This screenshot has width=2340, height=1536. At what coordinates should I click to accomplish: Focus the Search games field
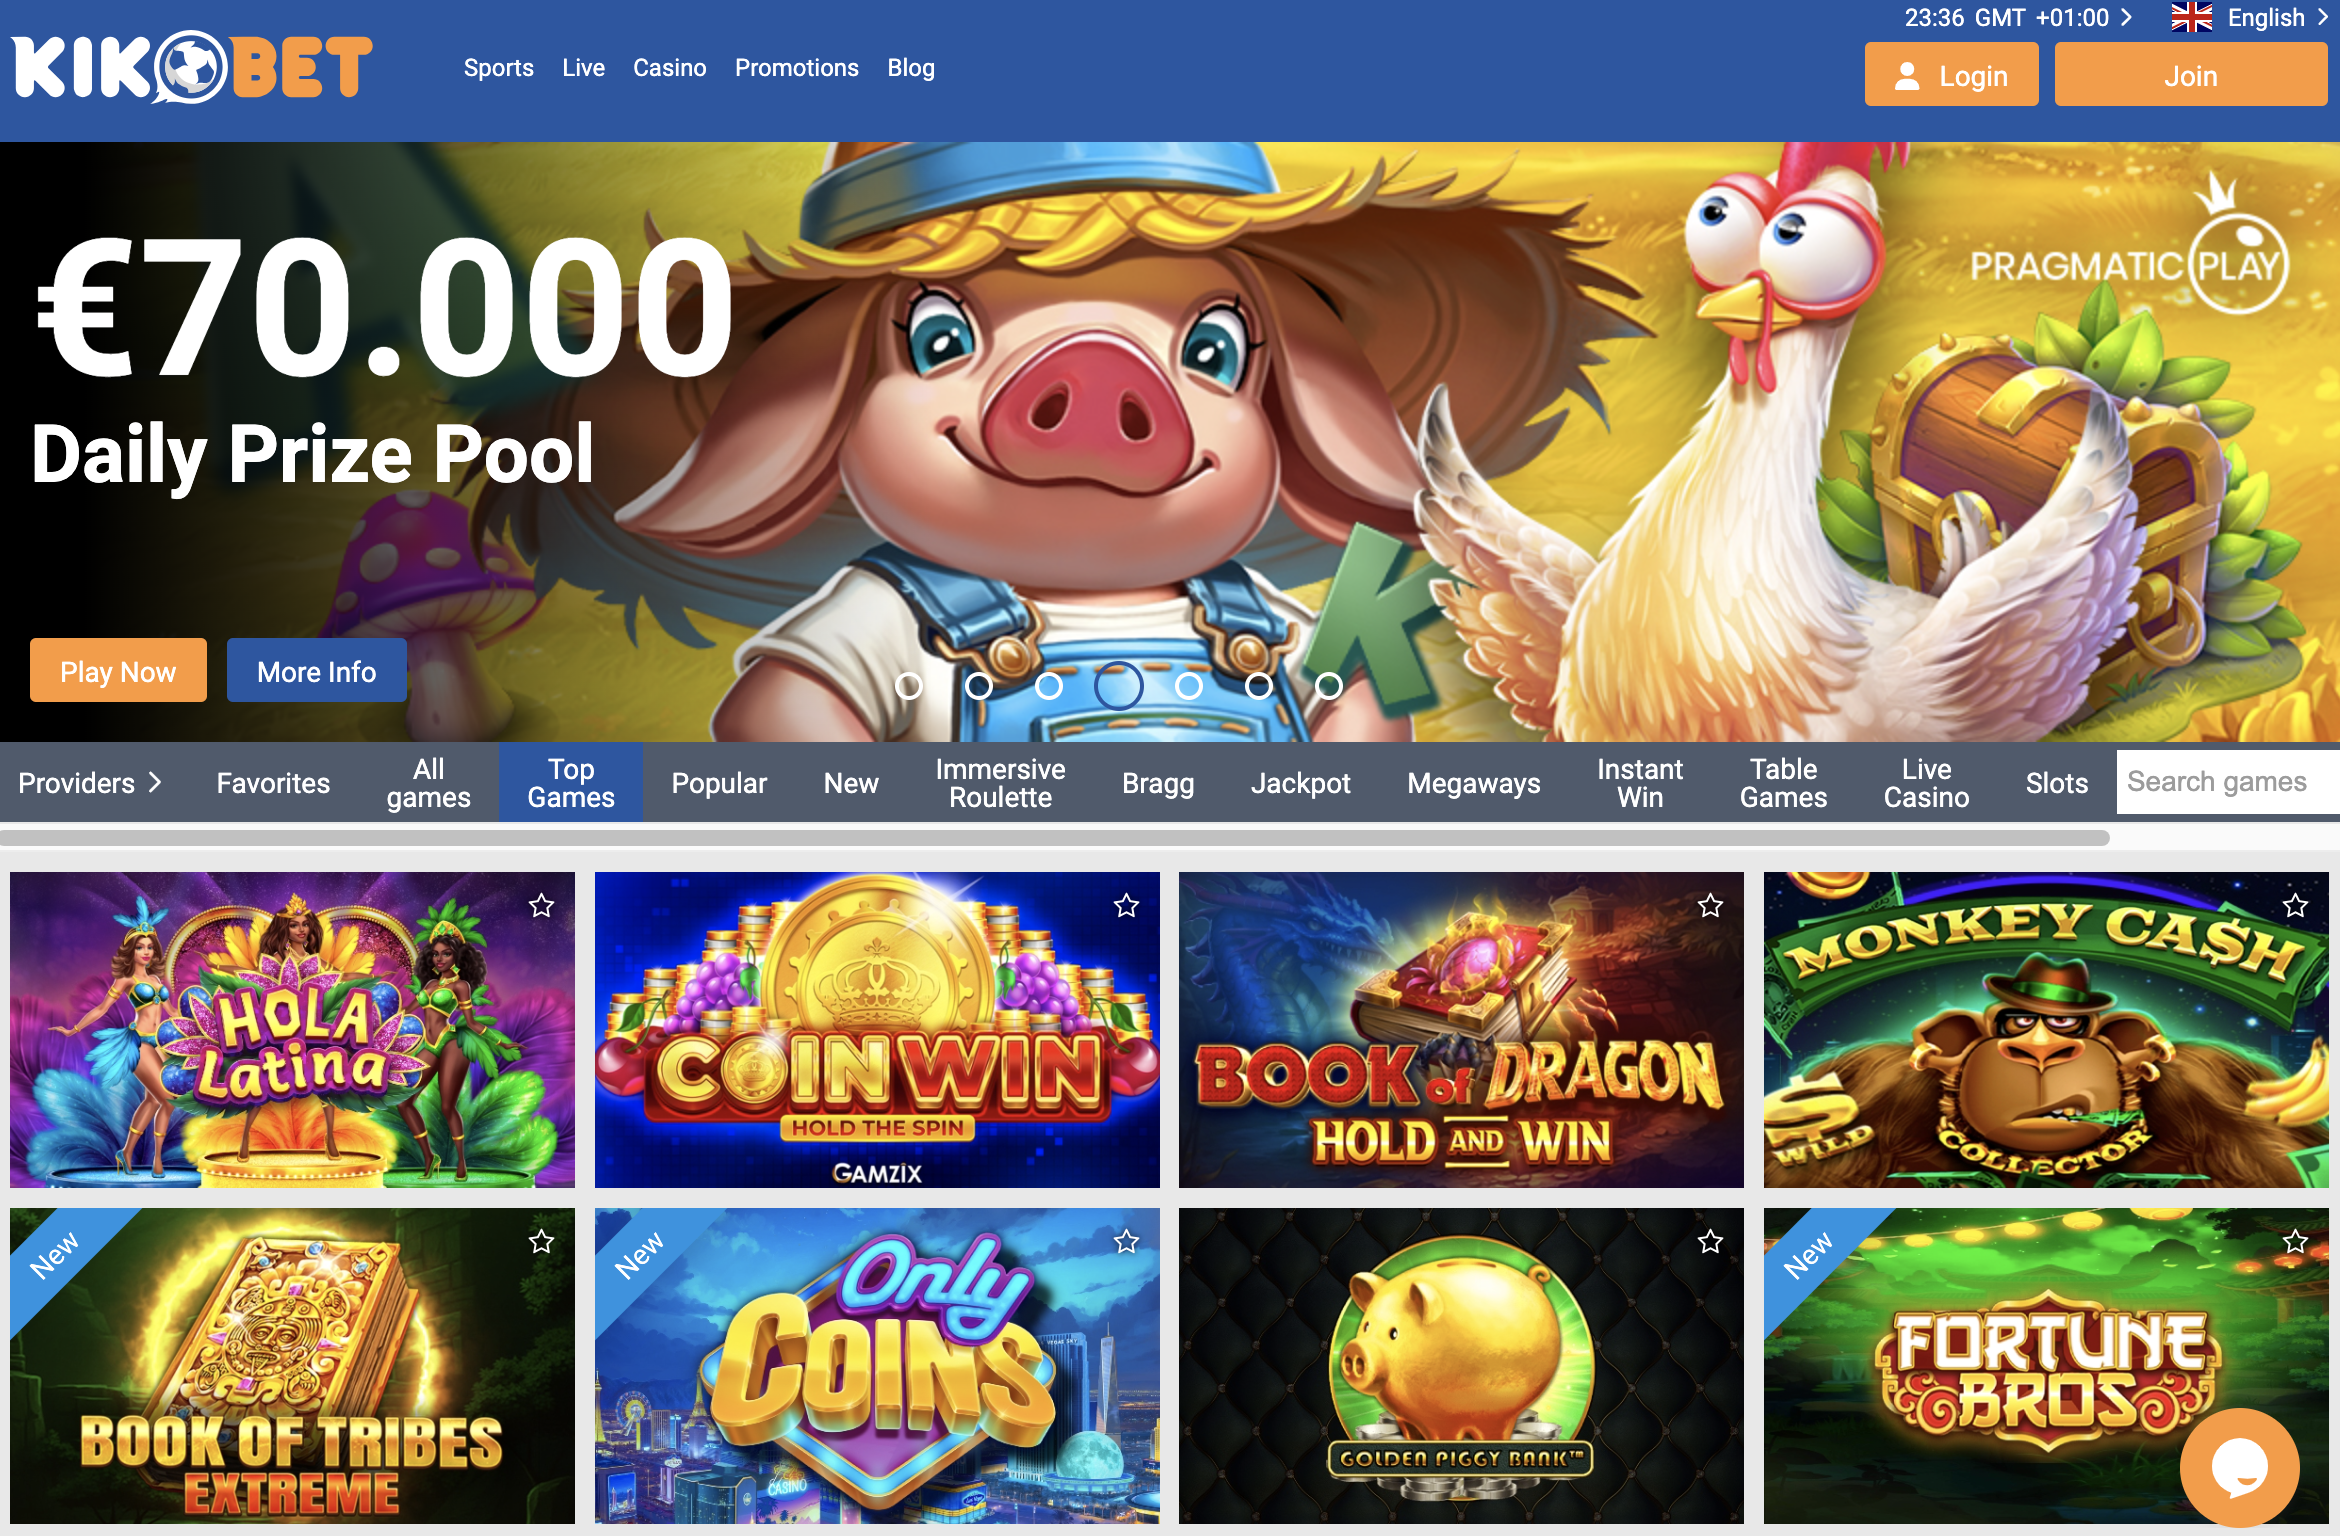(2228, 782)
